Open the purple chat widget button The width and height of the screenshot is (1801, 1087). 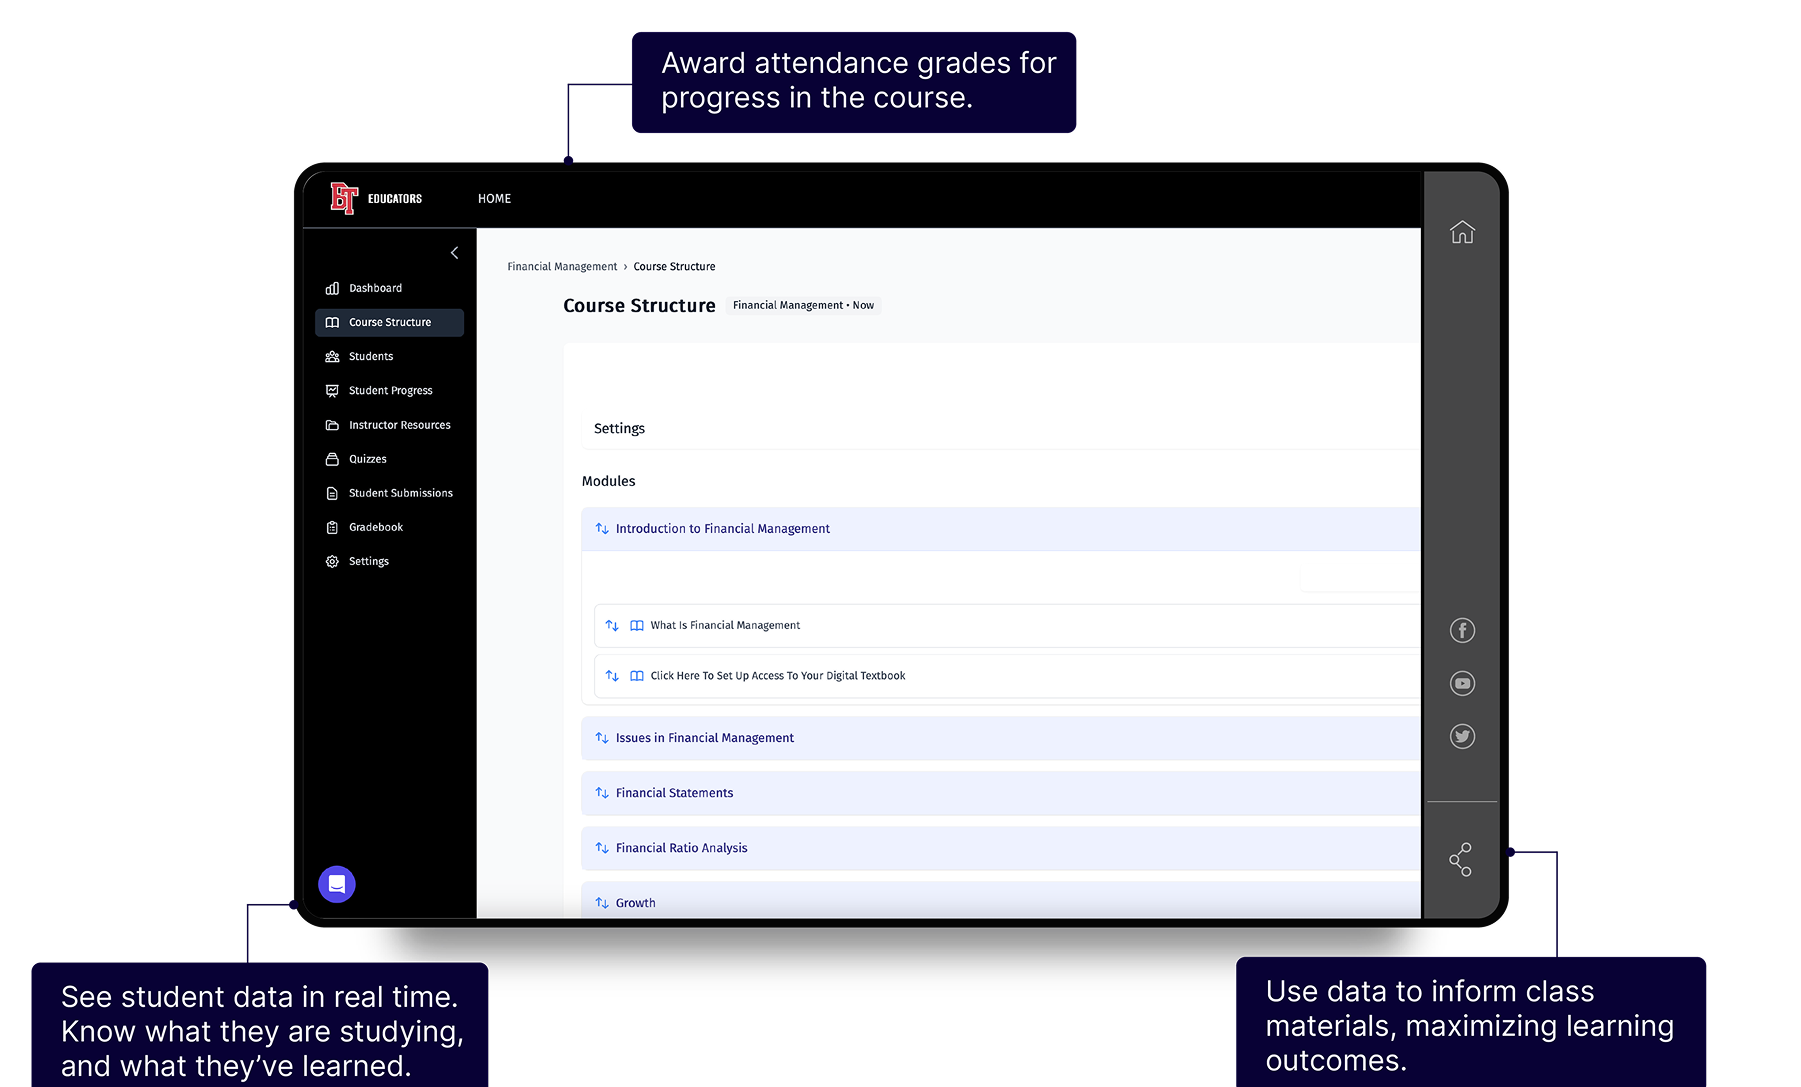pyautogui.click(x=337, y=884)
